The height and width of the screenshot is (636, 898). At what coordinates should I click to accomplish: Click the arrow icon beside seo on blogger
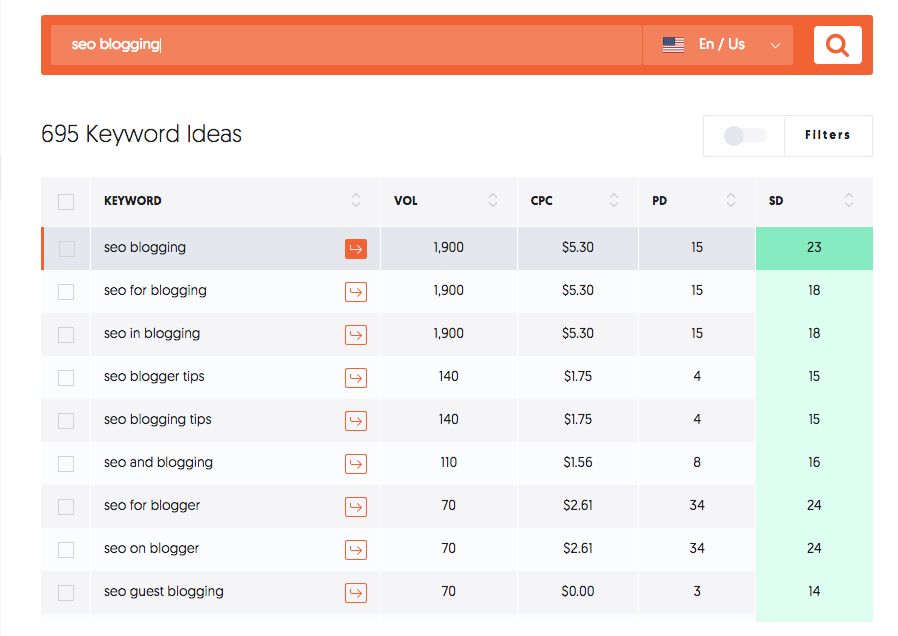coord(356,549)
